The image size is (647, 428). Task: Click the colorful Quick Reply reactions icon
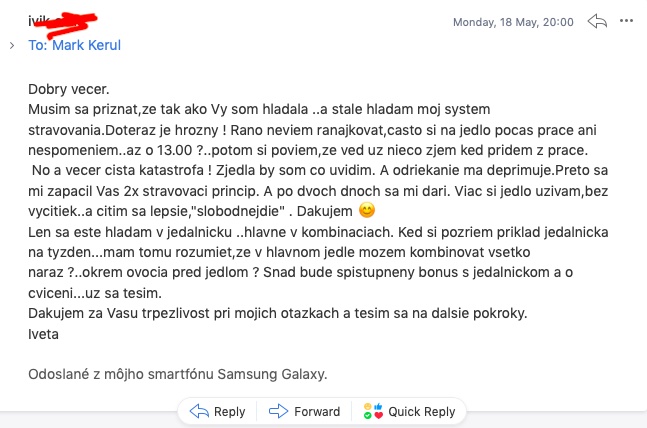click(373, 411)
